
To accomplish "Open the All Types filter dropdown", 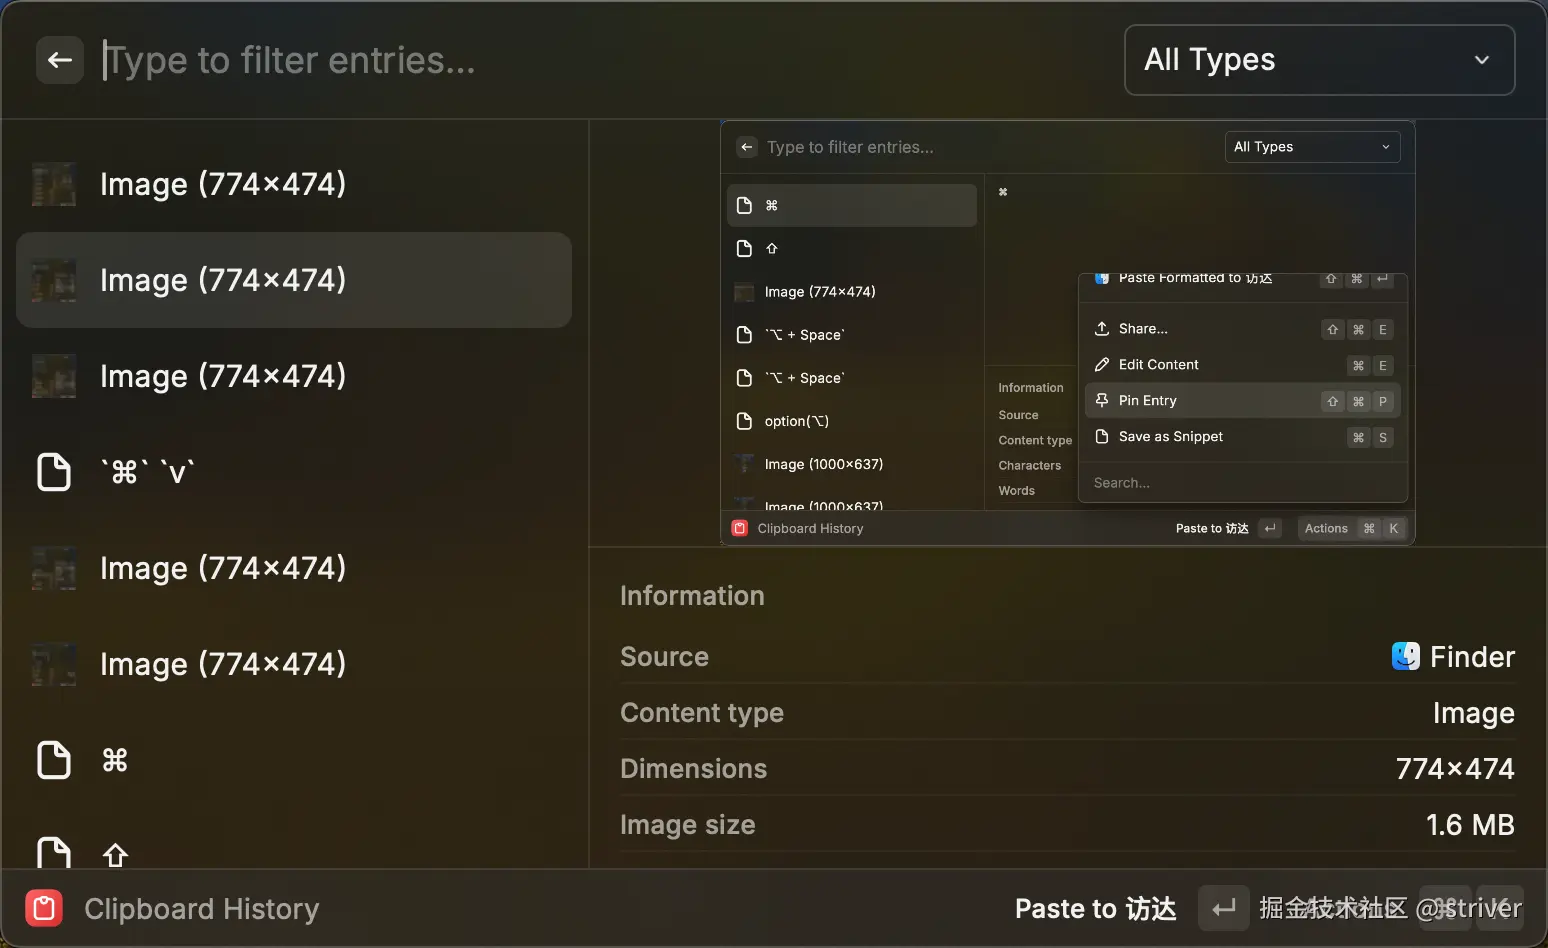I will pos(1318,60).
